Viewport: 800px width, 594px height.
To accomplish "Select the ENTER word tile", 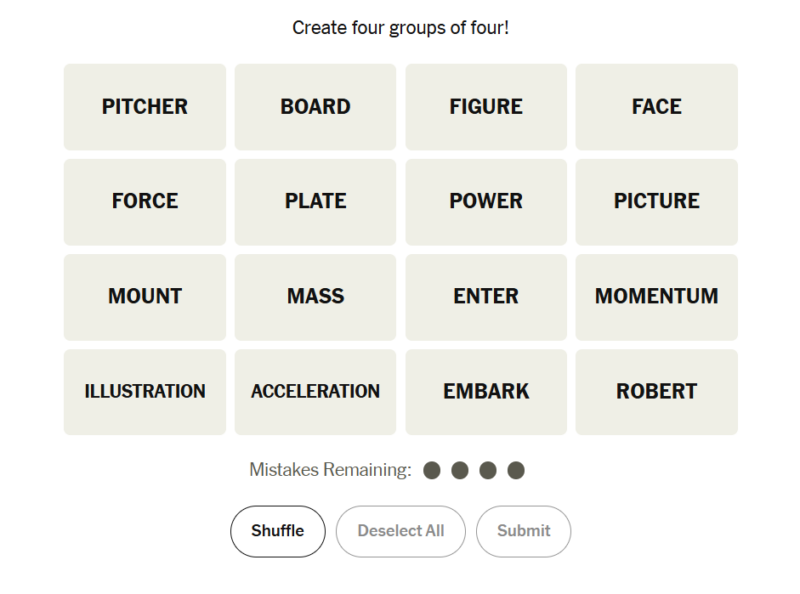I will coord(486,297).
